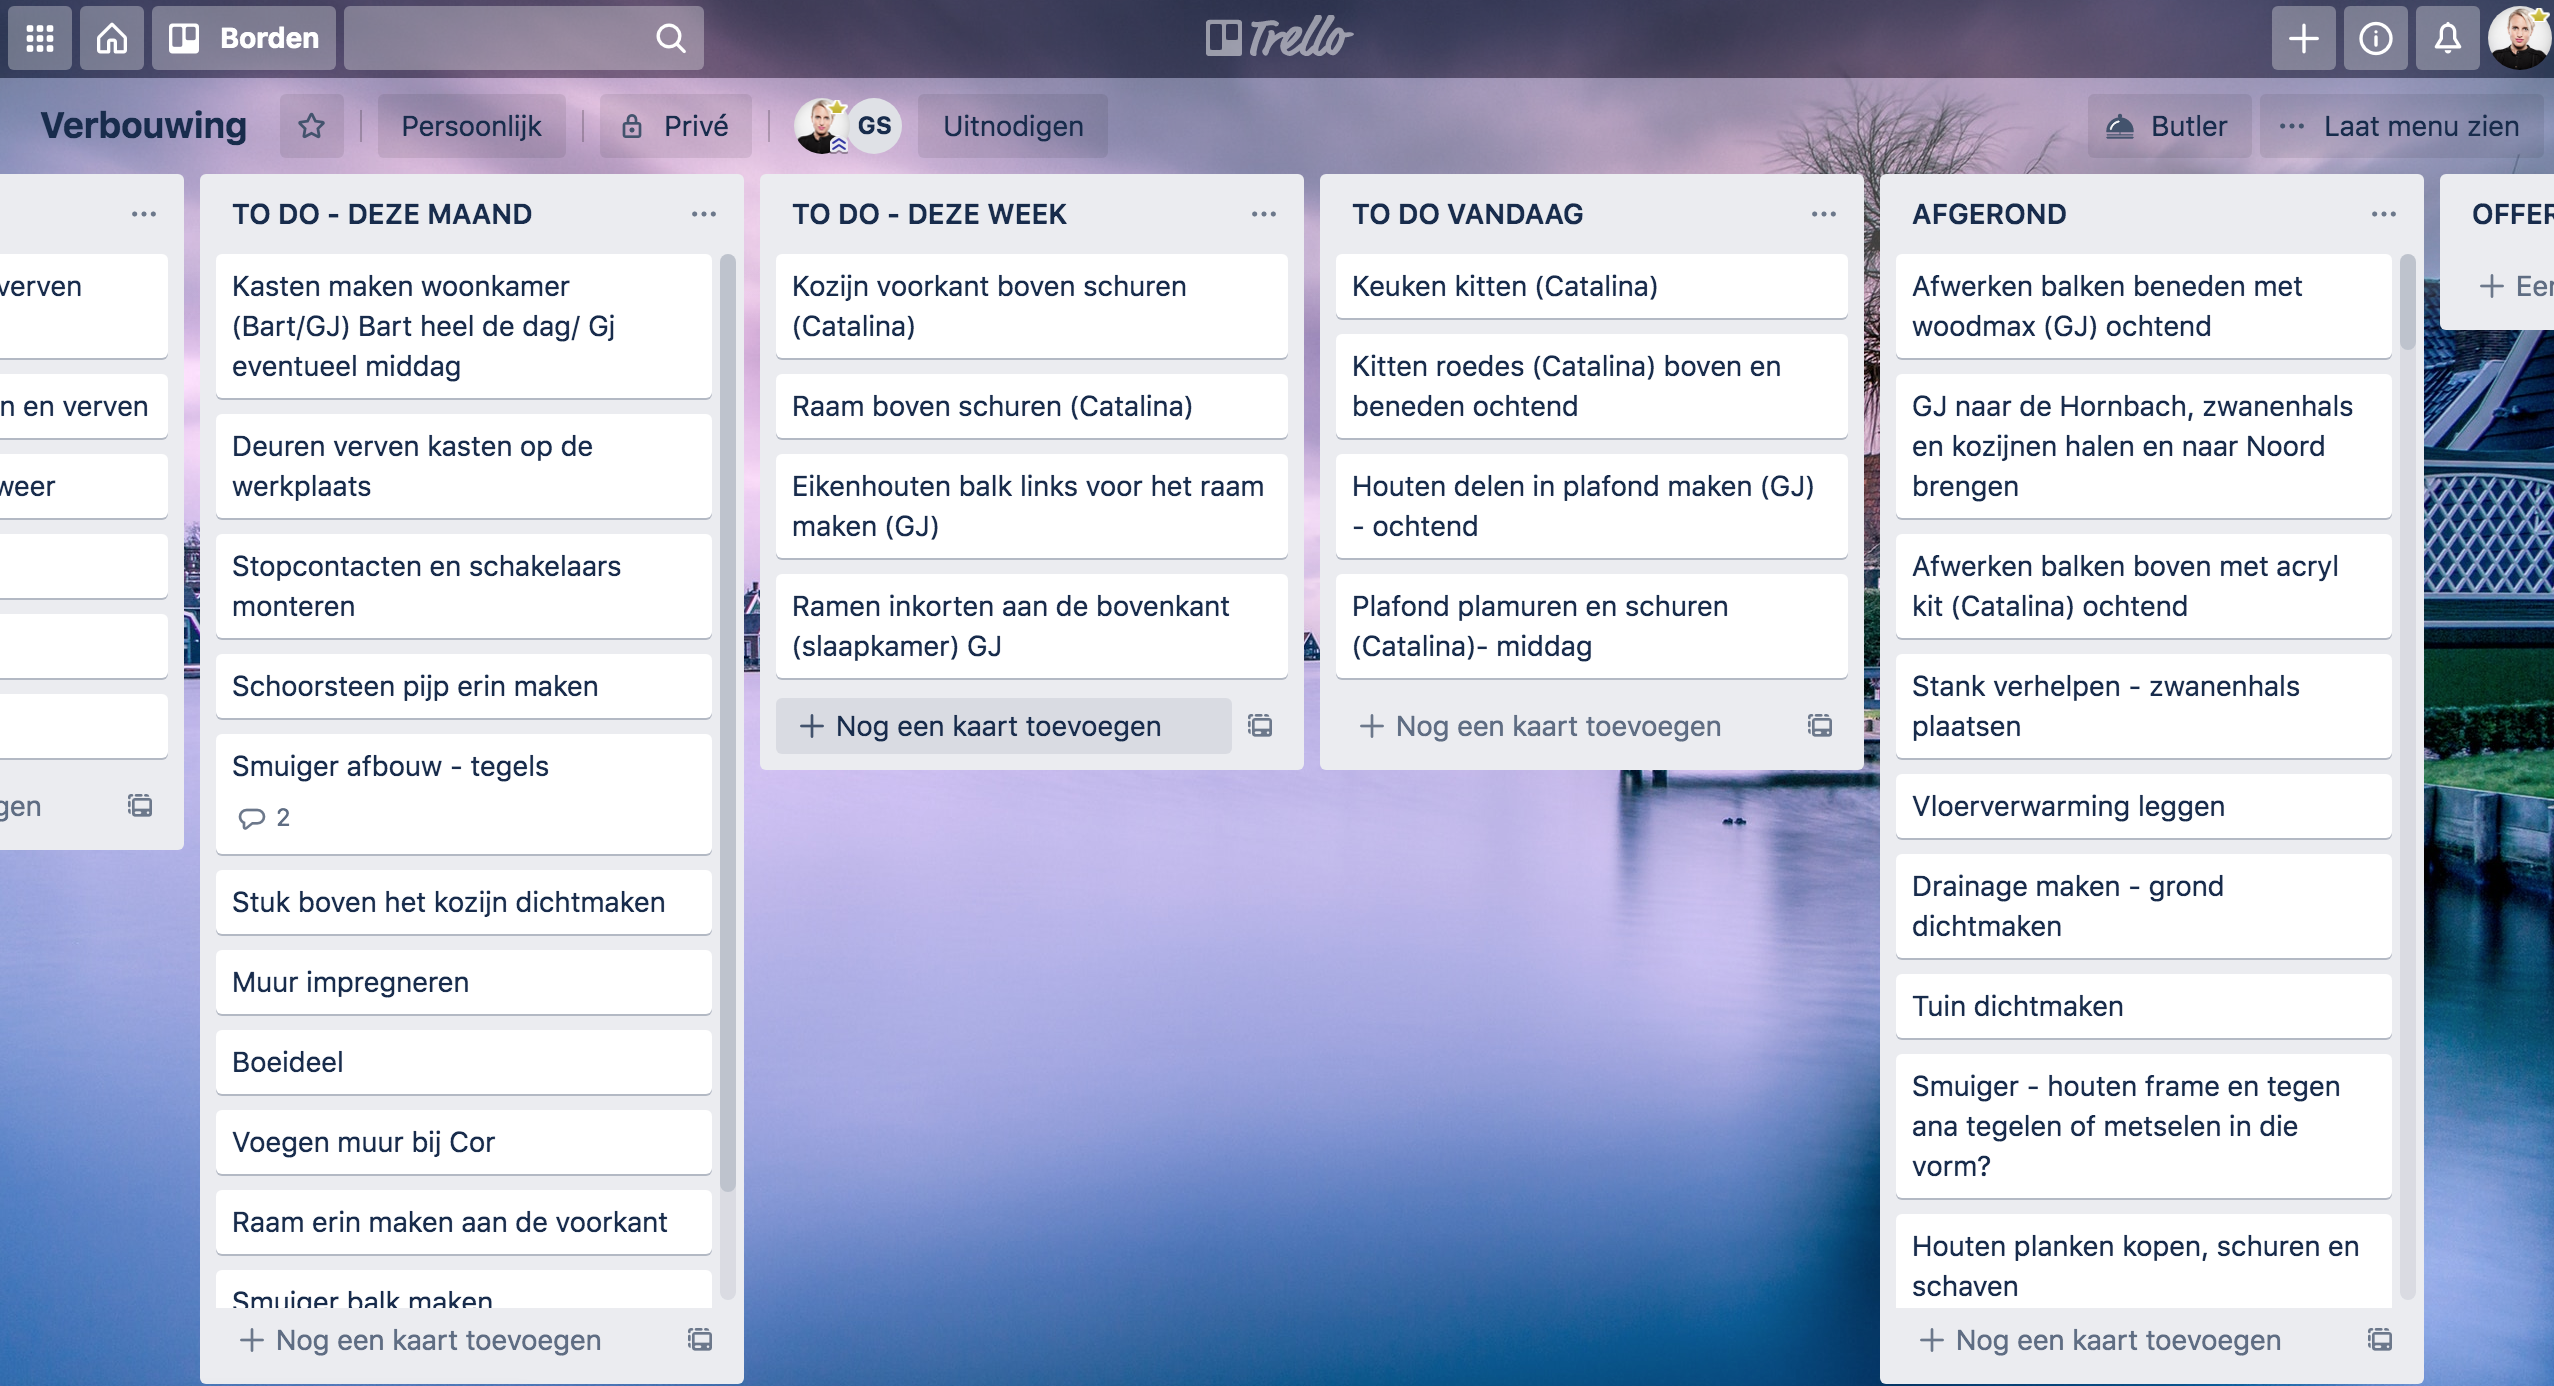Viewport: 2554px width, 1386px height.
Task: Go to Trello home via house icon
Action: point(112,38)
